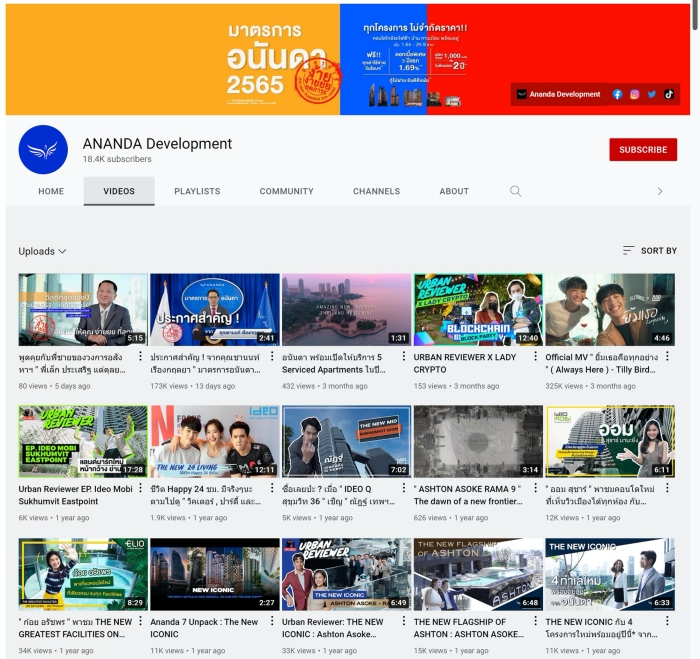The width and height of the screenshot is (700, 659).
Task: Open the SORT BY menu
Action: click(x=650, y=250)
